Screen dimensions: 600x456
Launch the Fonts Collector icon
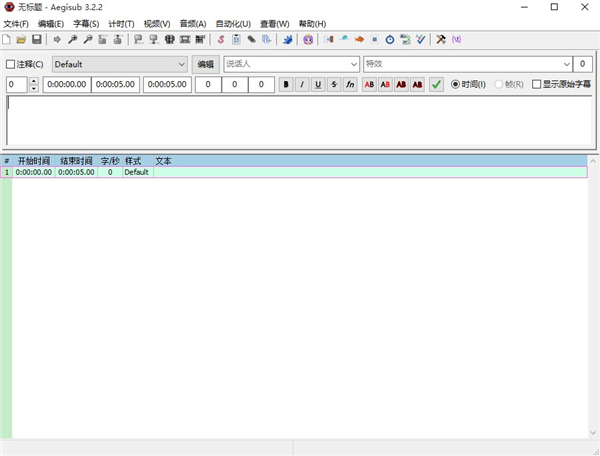(x=267, y=39)
